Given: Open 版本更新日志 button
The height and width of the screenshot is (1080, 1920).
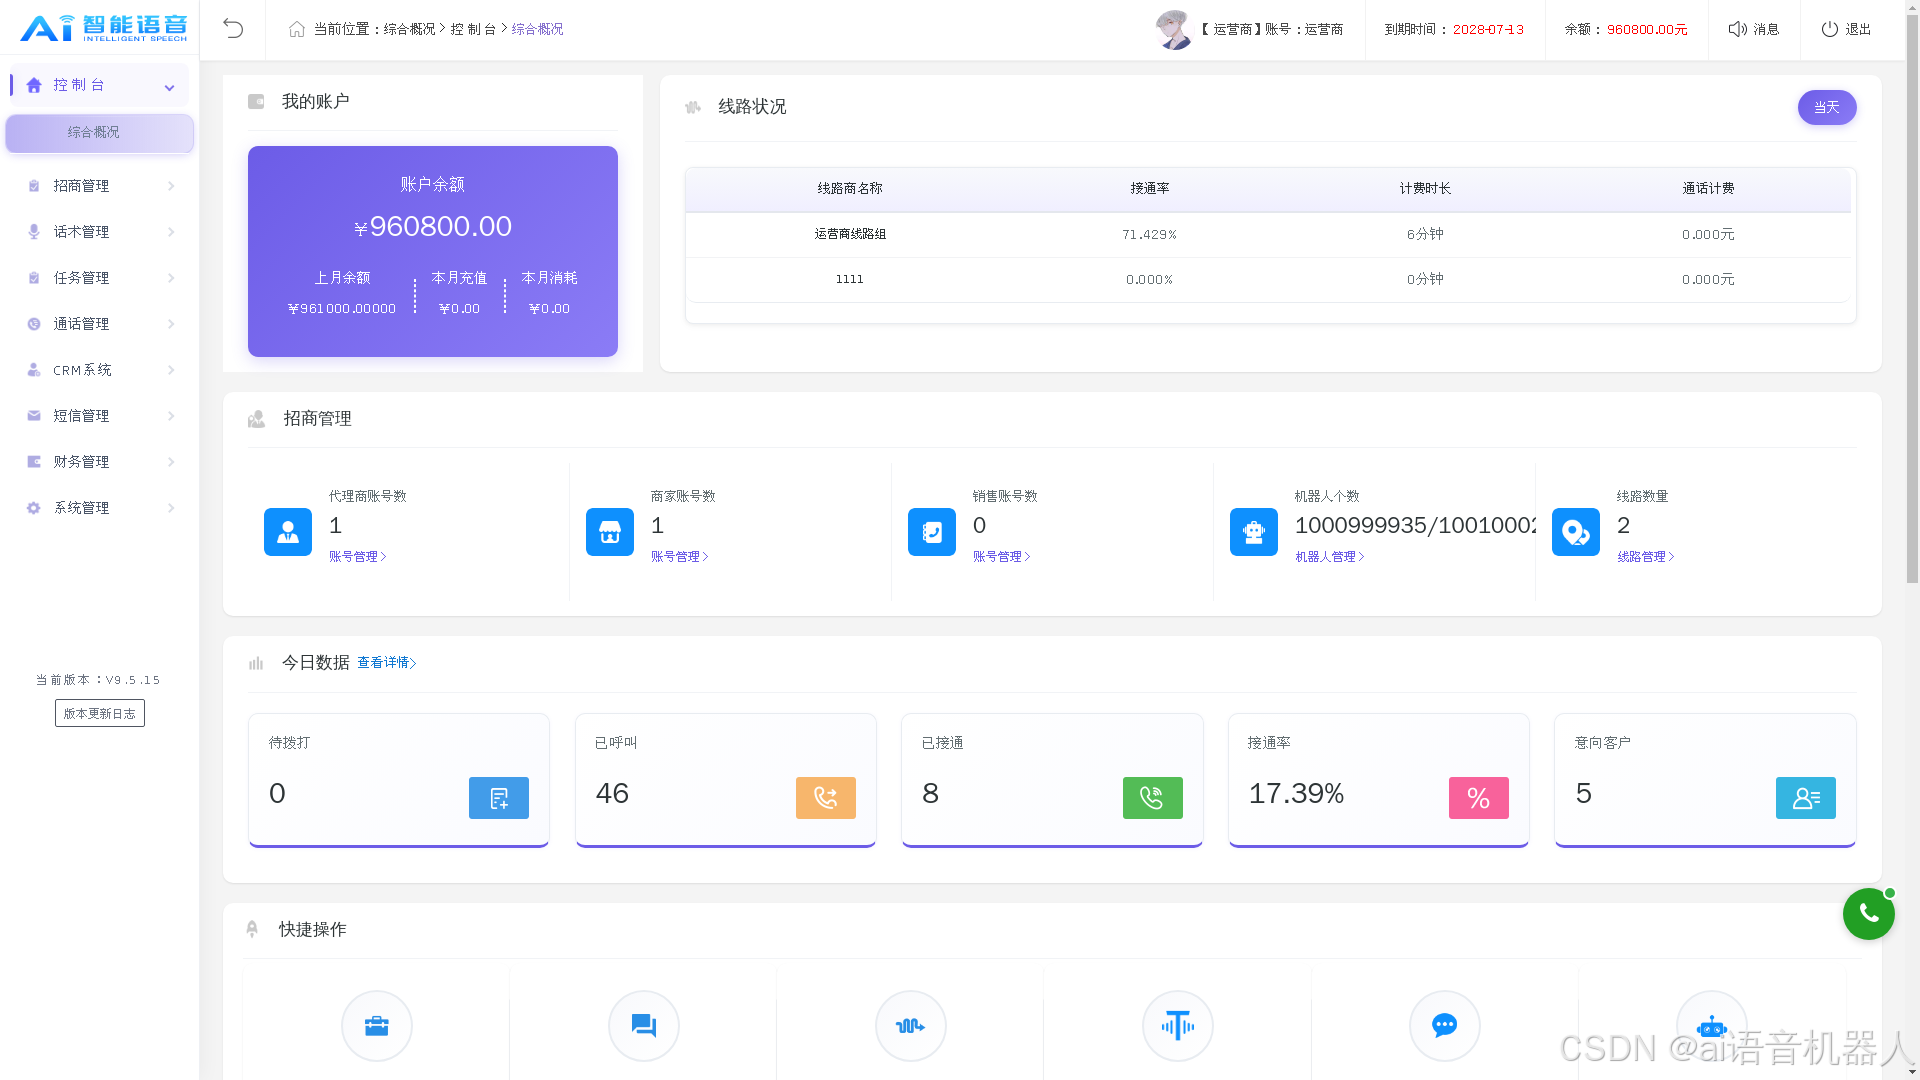Looking at the screenshot, I should pos(100,713).
